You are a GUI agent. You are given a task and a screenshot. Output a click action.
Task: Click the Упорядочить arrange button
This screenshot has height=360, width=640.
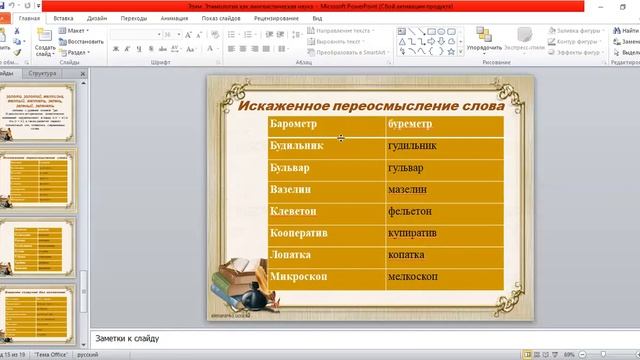pyautogui.click(x=484, y=40)
